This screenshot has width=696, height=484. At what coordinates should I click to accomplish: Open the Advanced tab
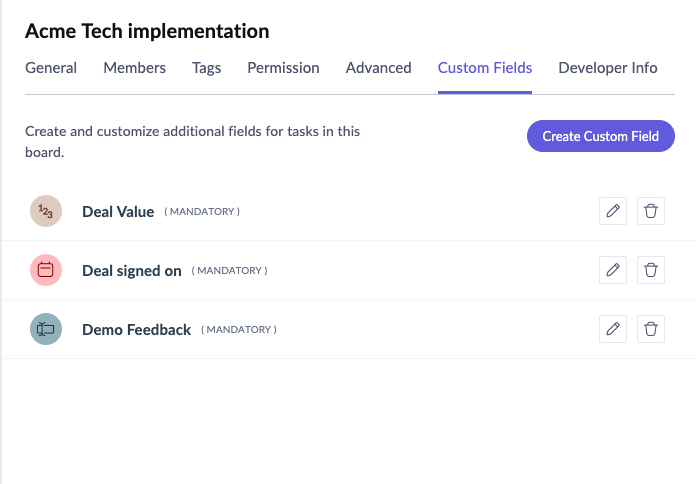(x=378, y=68)
